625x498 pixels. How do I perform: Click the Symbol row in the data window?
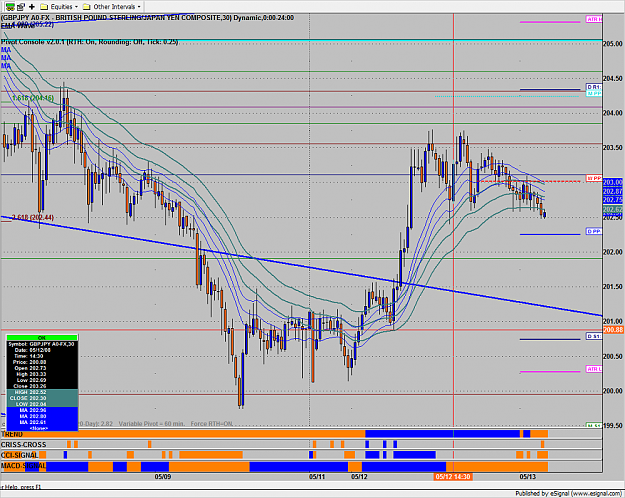pyautogui.click(x=42, y=344)
